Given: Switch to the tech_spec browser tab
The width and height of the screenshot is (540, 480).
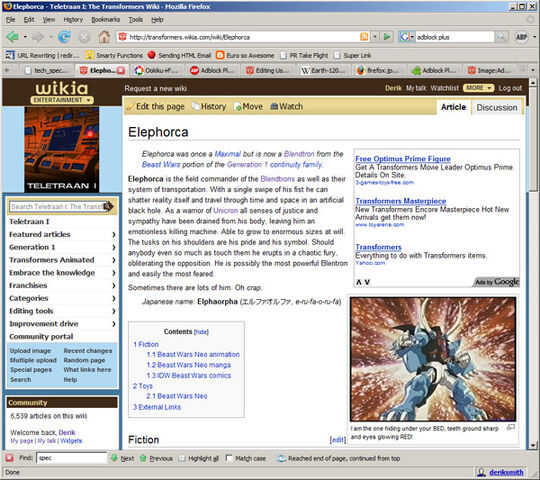Looking at the screenshot, I should (x=47, y=71).
